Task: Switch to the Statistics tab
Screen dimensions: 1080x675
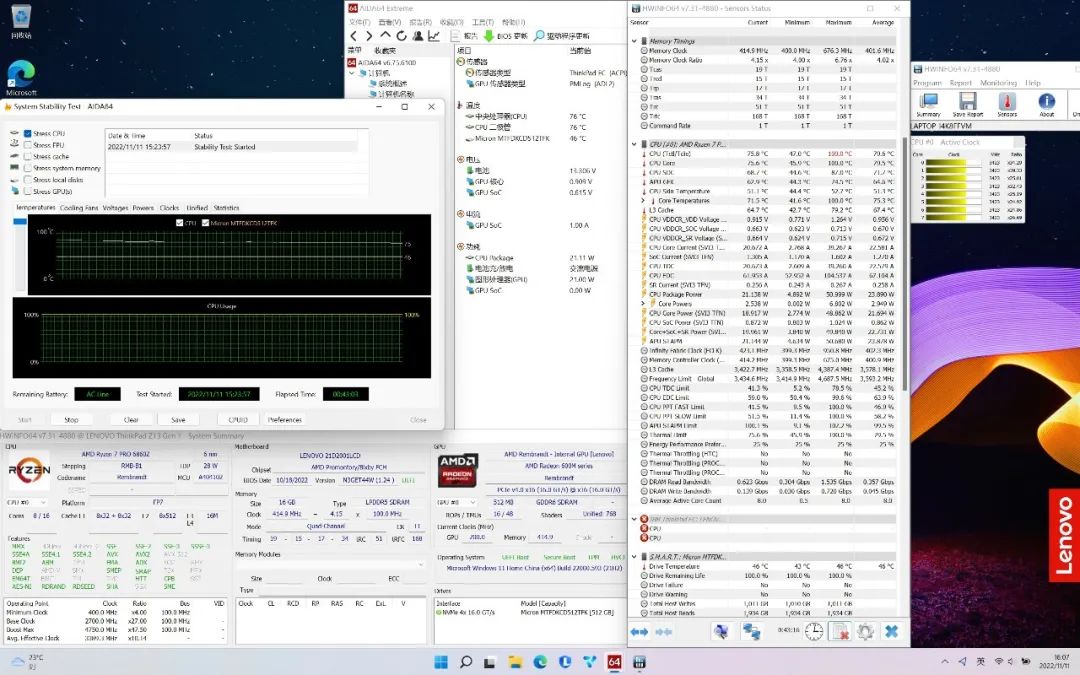Action: pyautogui.click(x=226, y=208)
